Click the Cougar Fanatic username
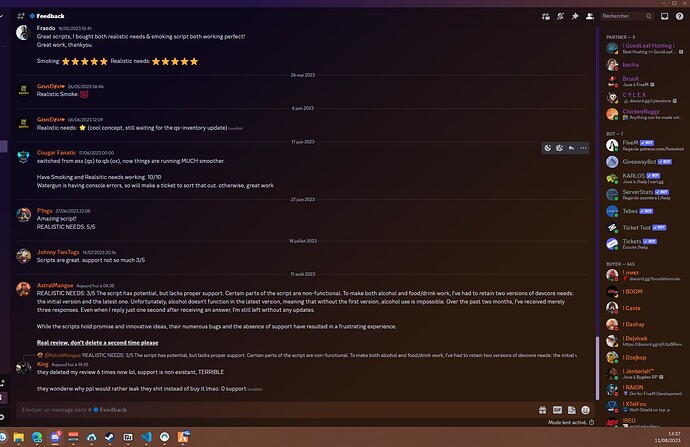690x447 pixels. (56, 153)
